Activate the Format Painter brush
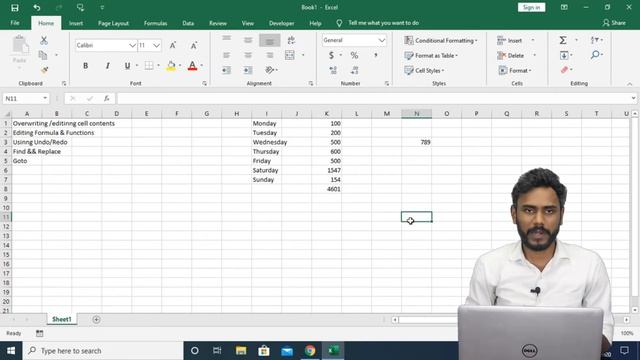 click(x=44, y=70)
